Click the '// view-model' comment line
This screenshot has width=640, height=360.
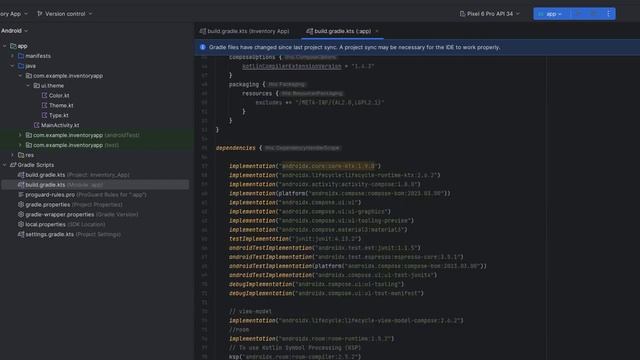(250, 311)
